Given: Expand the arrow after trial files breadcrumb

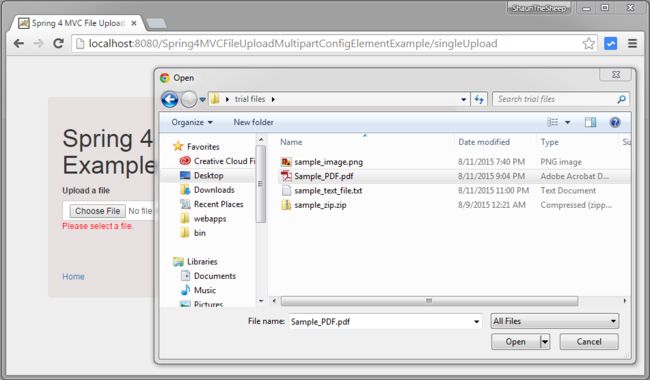Looking at the screenshot, I should pyautogui.click(x=273, y=99).
